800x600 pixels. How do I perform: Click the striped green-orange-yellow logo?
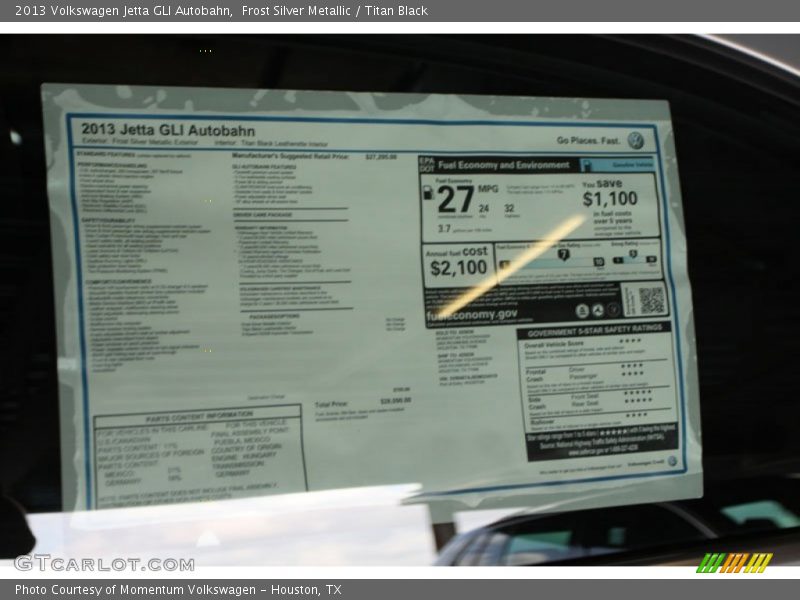tap(734, 563)
